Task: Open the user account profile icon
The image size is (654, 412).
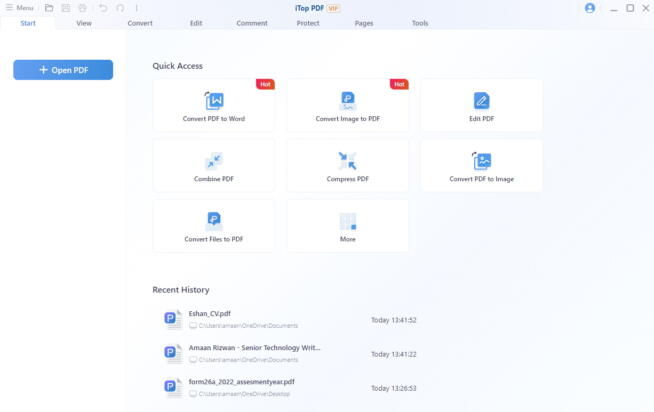Action: point(589,8)
